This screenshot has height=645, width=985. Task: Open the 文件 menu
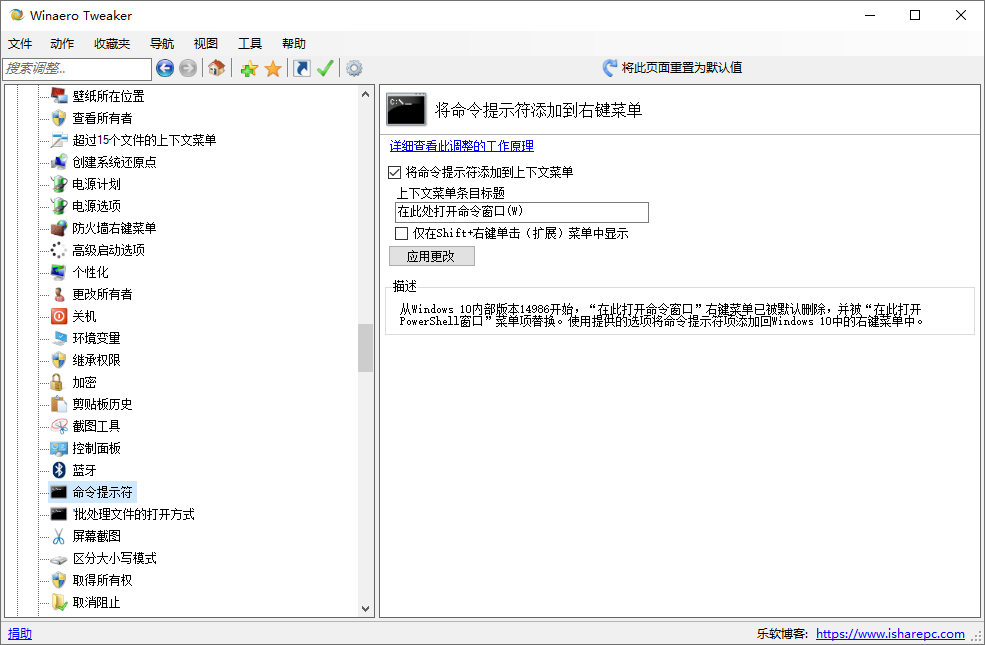click(x=20, y=43)
